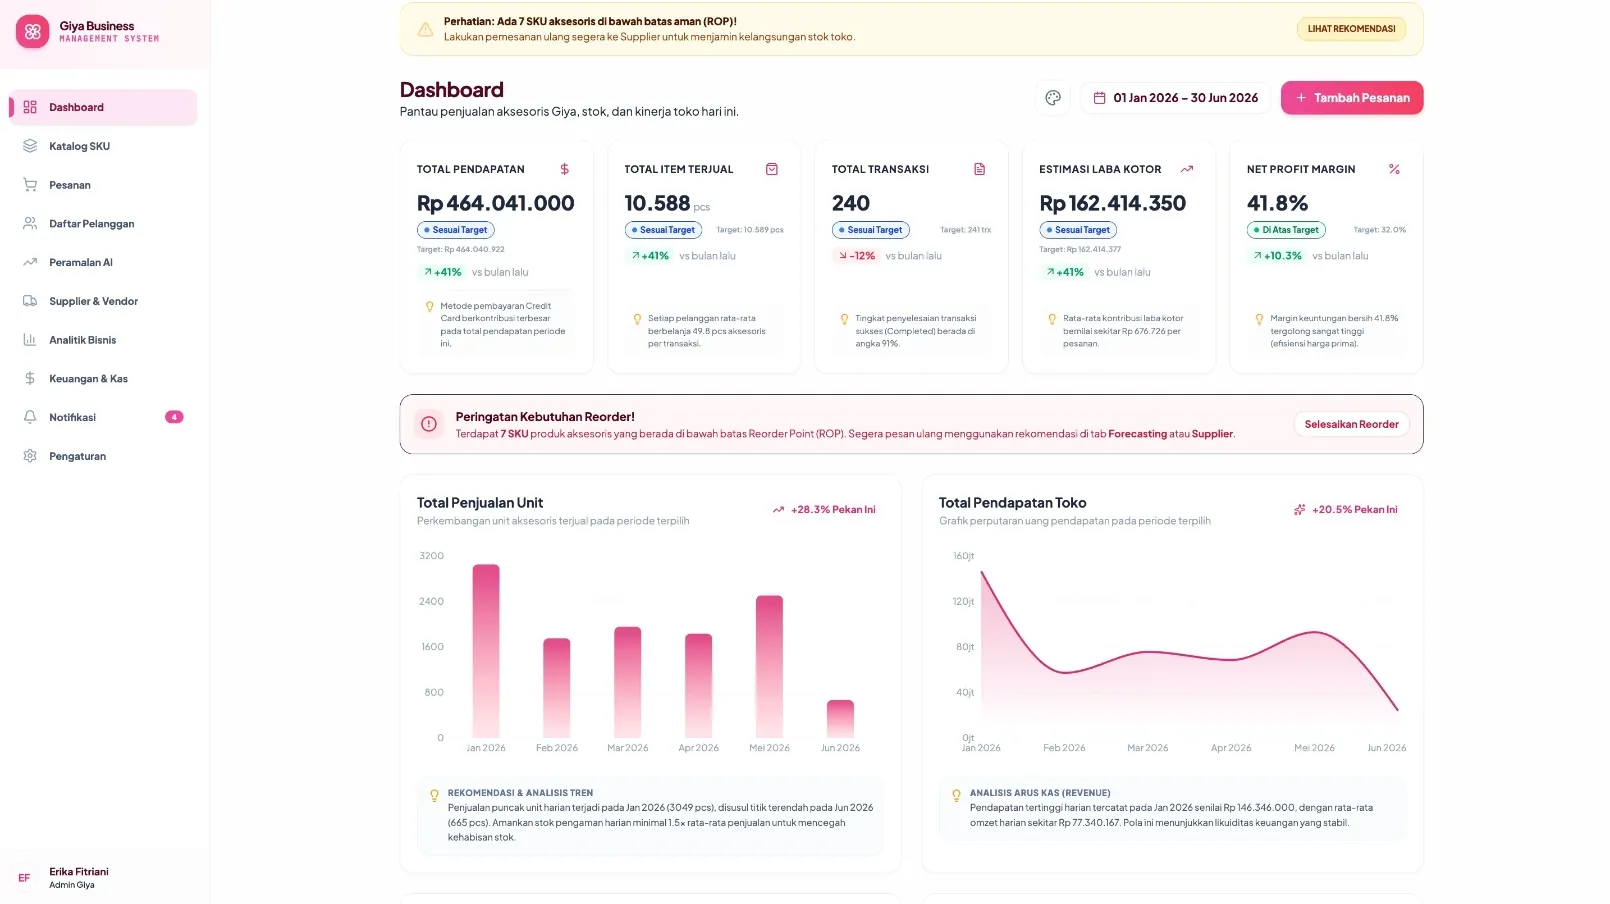Open Notifikasi in the sidebar
Screen dimensions: 1610x904
click(103, 417)
